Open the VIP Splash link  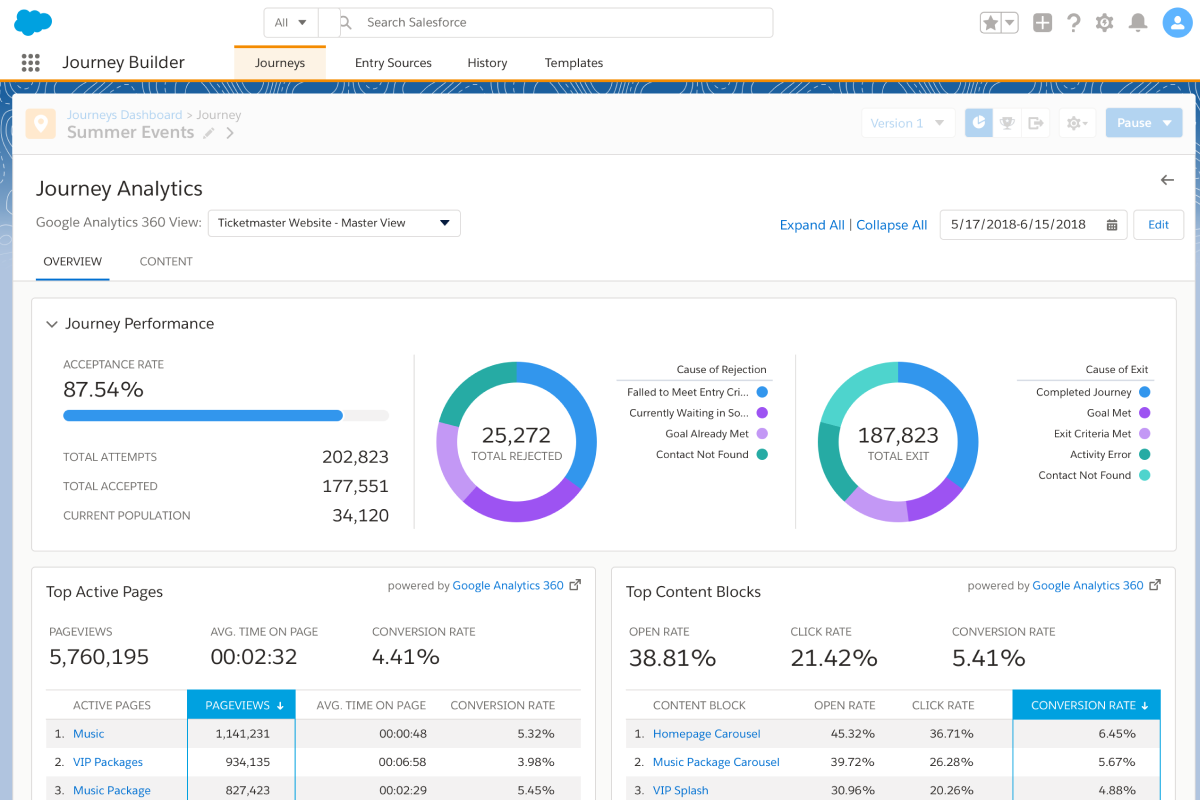point(681,790)
